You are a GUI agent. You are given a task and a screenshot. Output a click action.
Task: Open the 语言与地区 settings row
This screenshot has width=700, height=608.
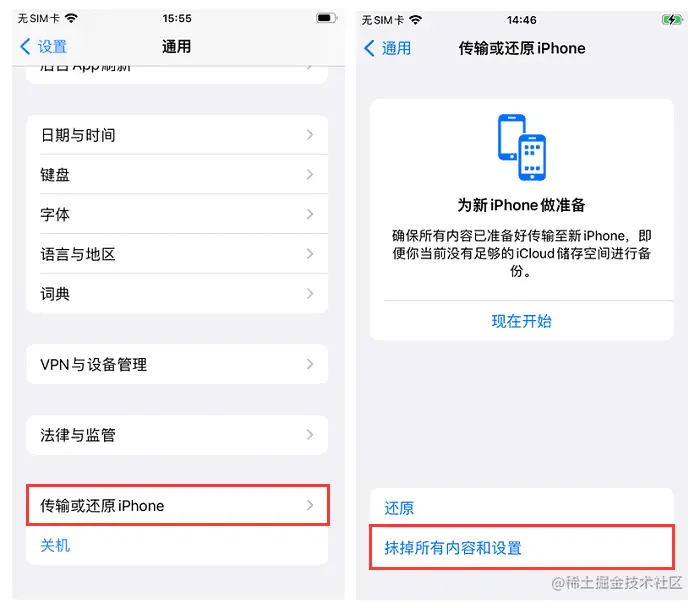click(x=177, y=254)
